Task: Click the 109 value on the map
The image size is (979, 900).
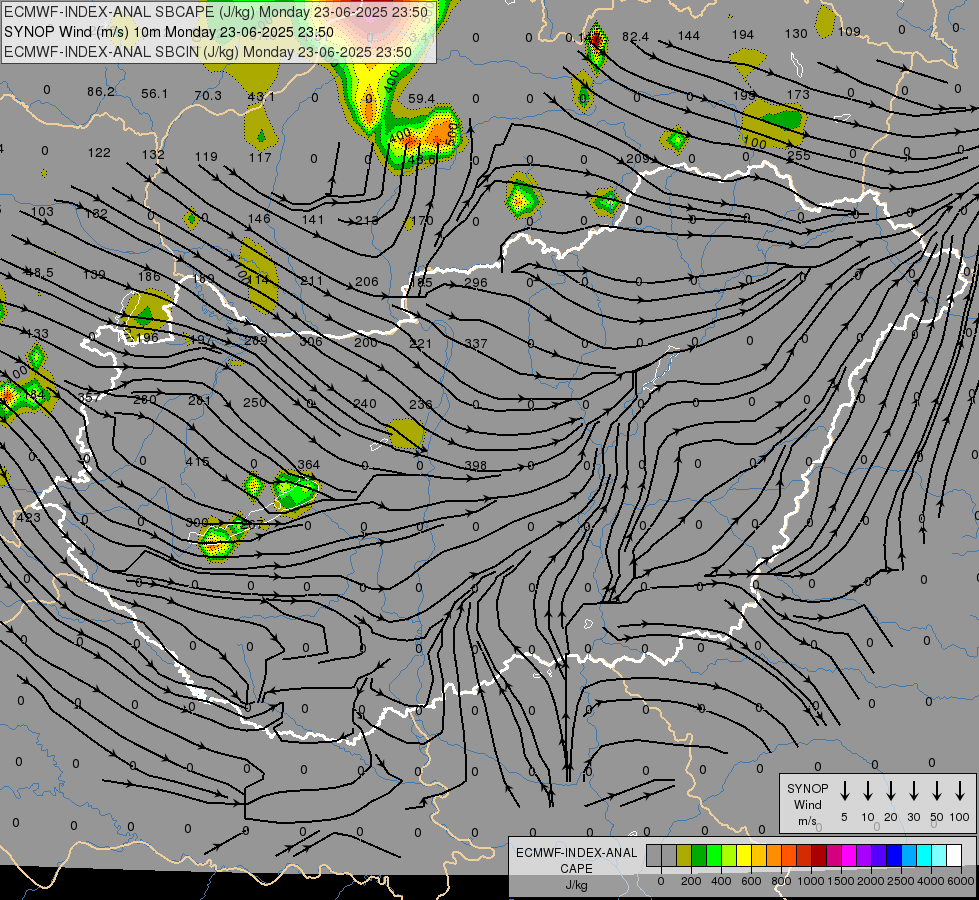Action: (849, 31)
